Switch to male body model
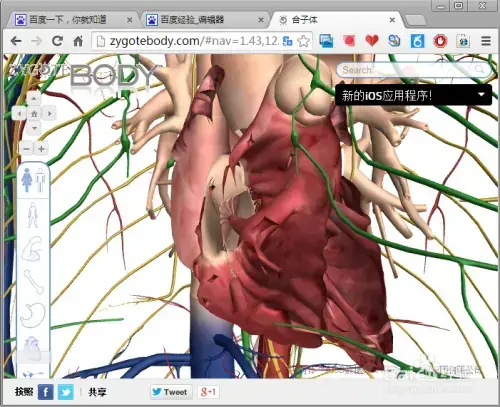500x407 pixels. tap(40, 180)
